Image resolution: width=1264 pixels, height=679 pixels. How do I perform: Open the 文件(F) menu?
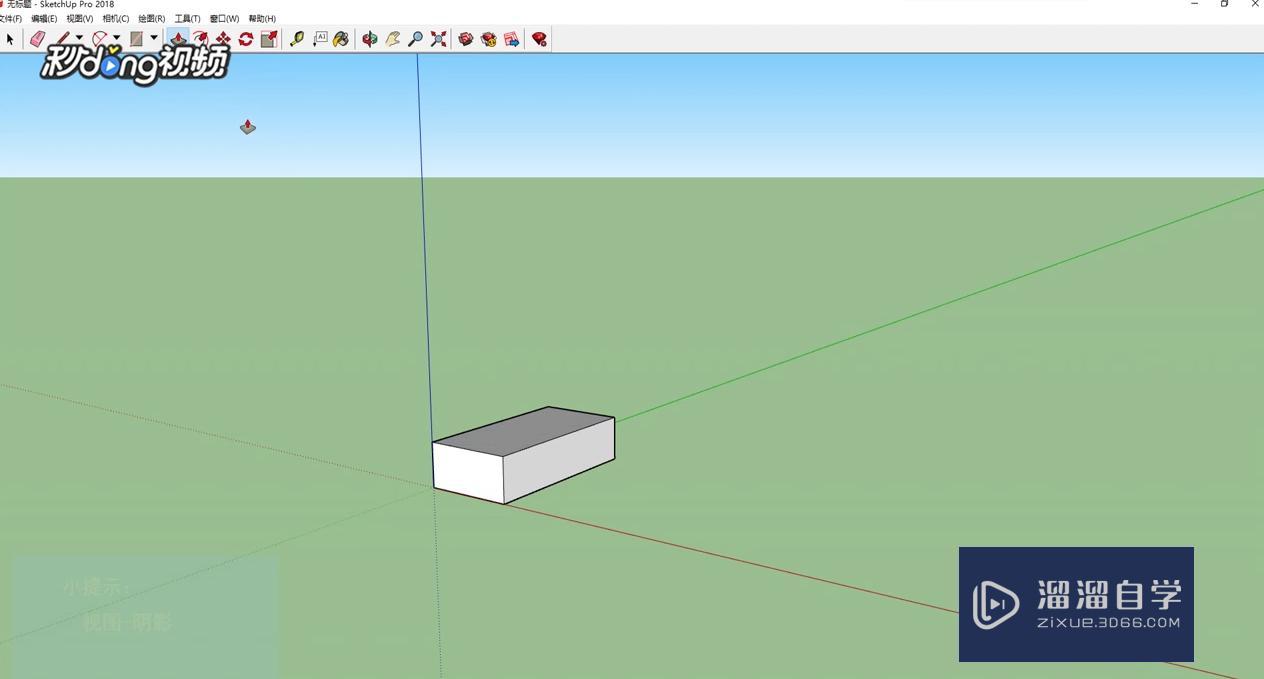point(10,18)
